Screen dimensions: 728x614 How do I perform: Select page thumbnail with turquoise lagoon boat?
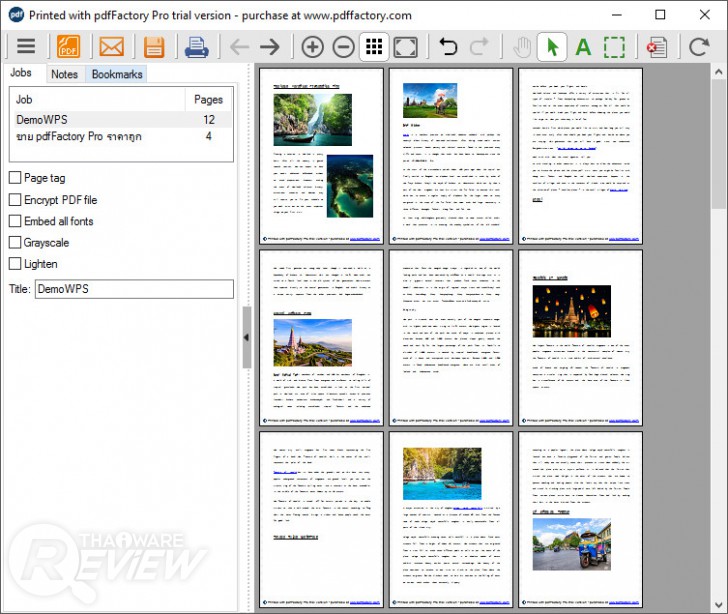coord(451,519)
